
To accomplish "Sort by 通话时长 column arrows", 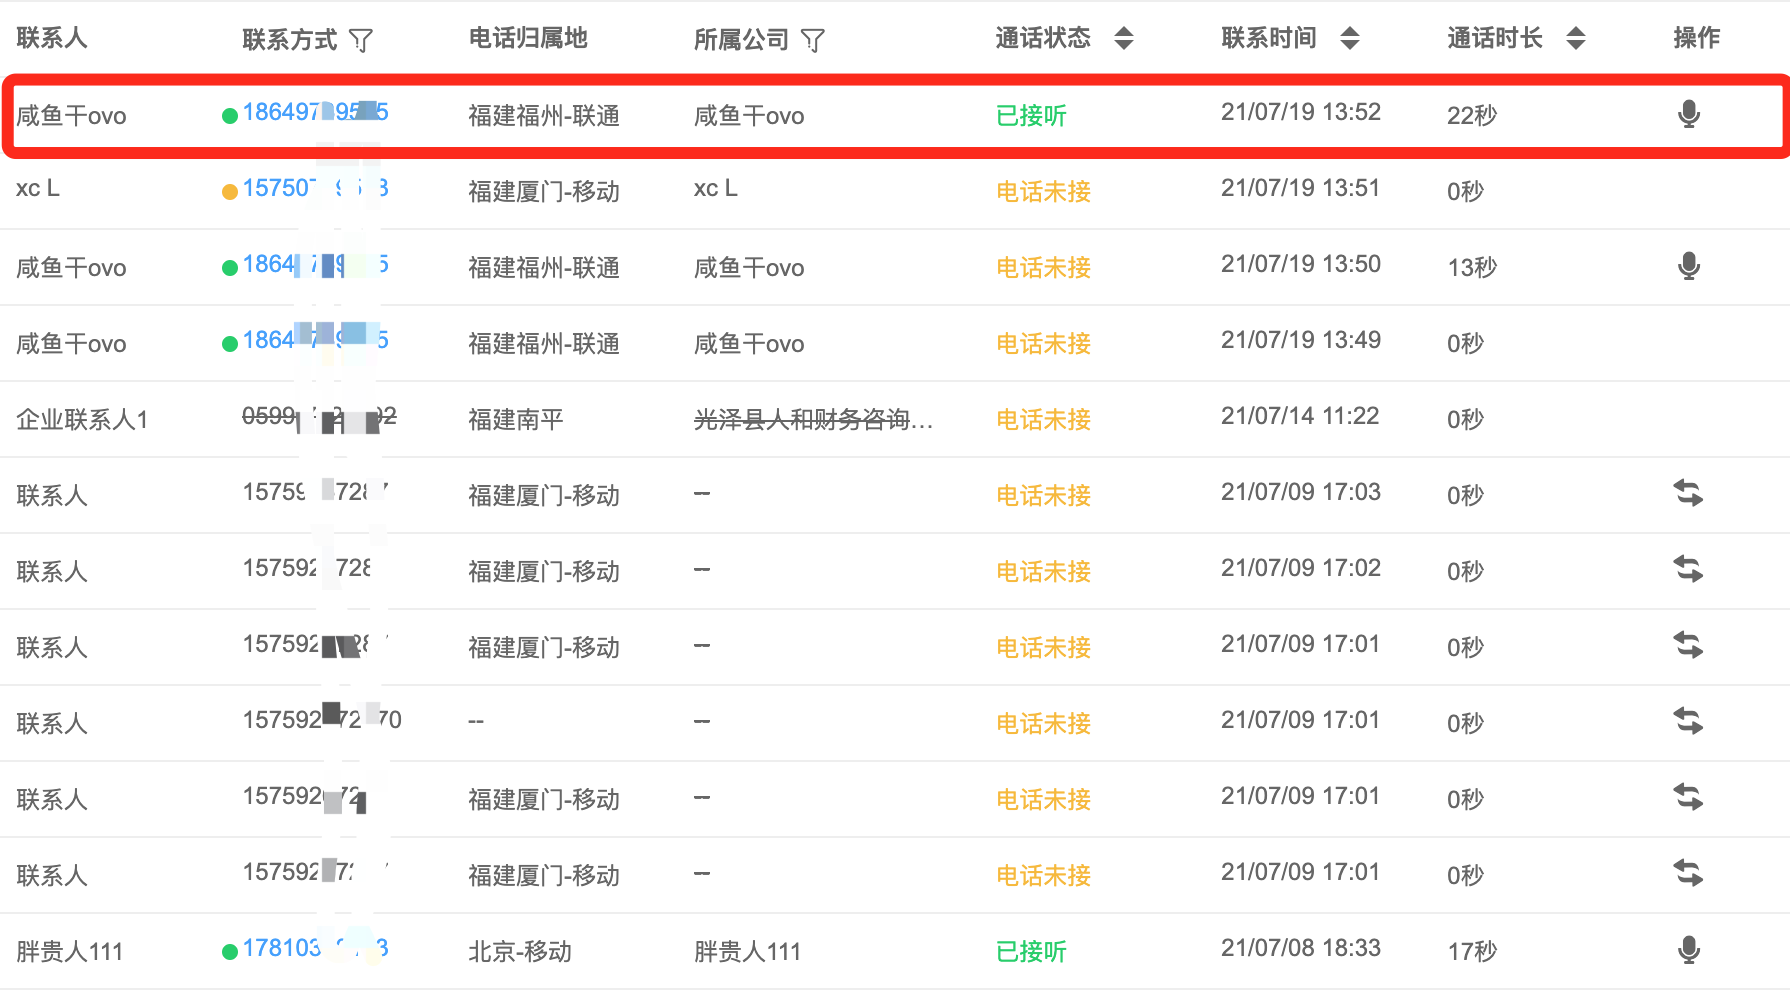I will tap(1576, 38).
